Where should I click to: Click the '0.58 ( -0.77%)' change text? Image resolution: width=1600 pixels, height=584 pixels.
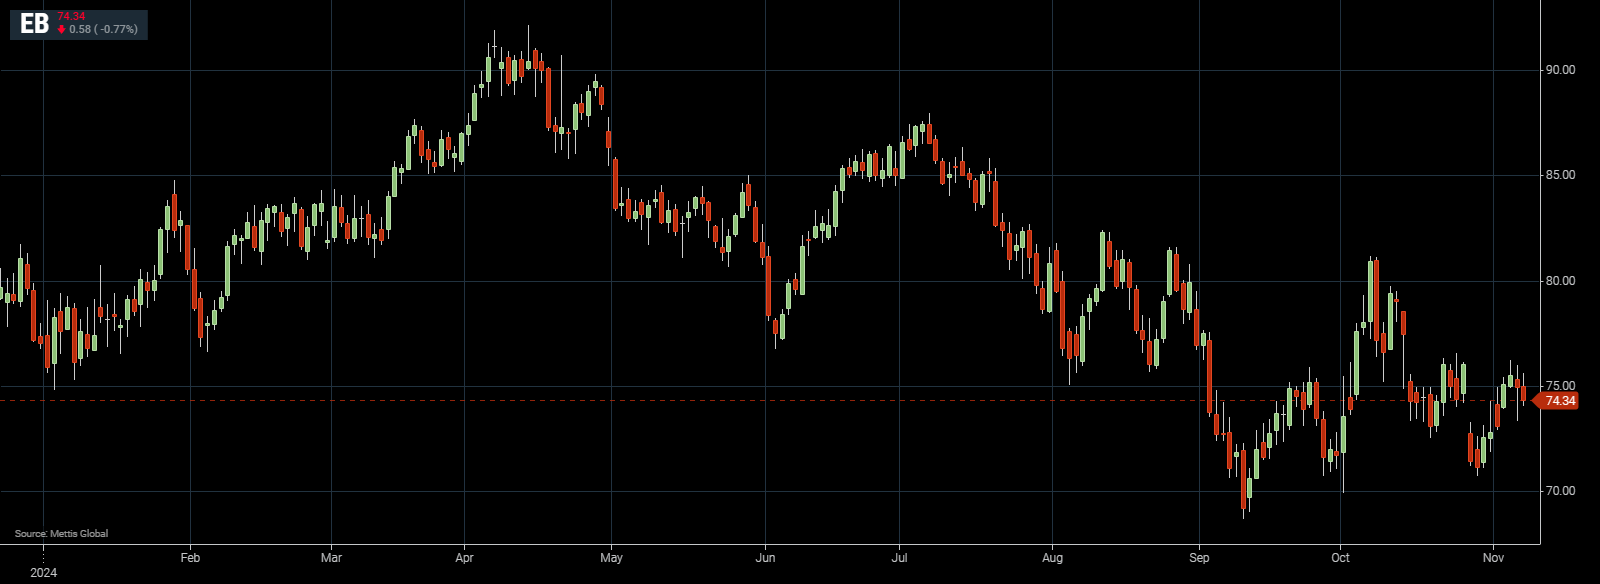pyautogui.click(x=103, y=30)
